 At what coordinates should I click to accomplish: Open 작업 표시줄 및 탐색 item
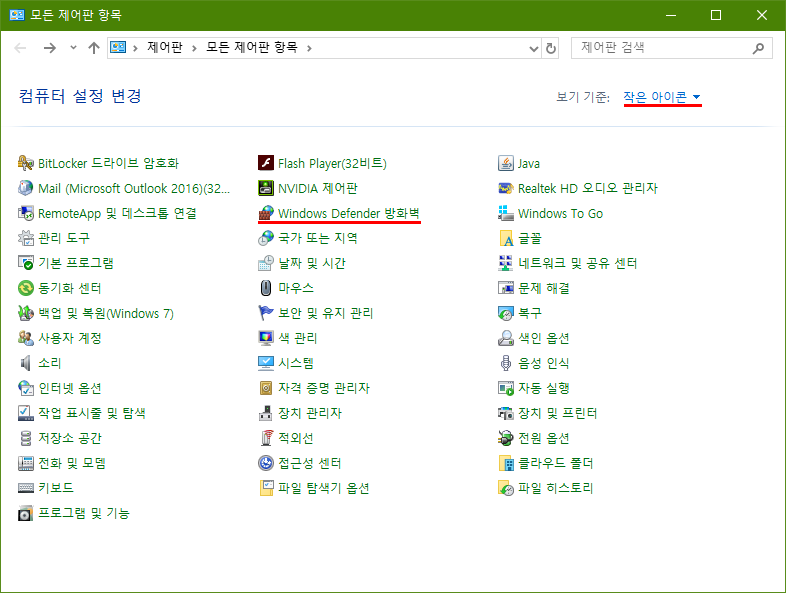[x=82, y=413]
